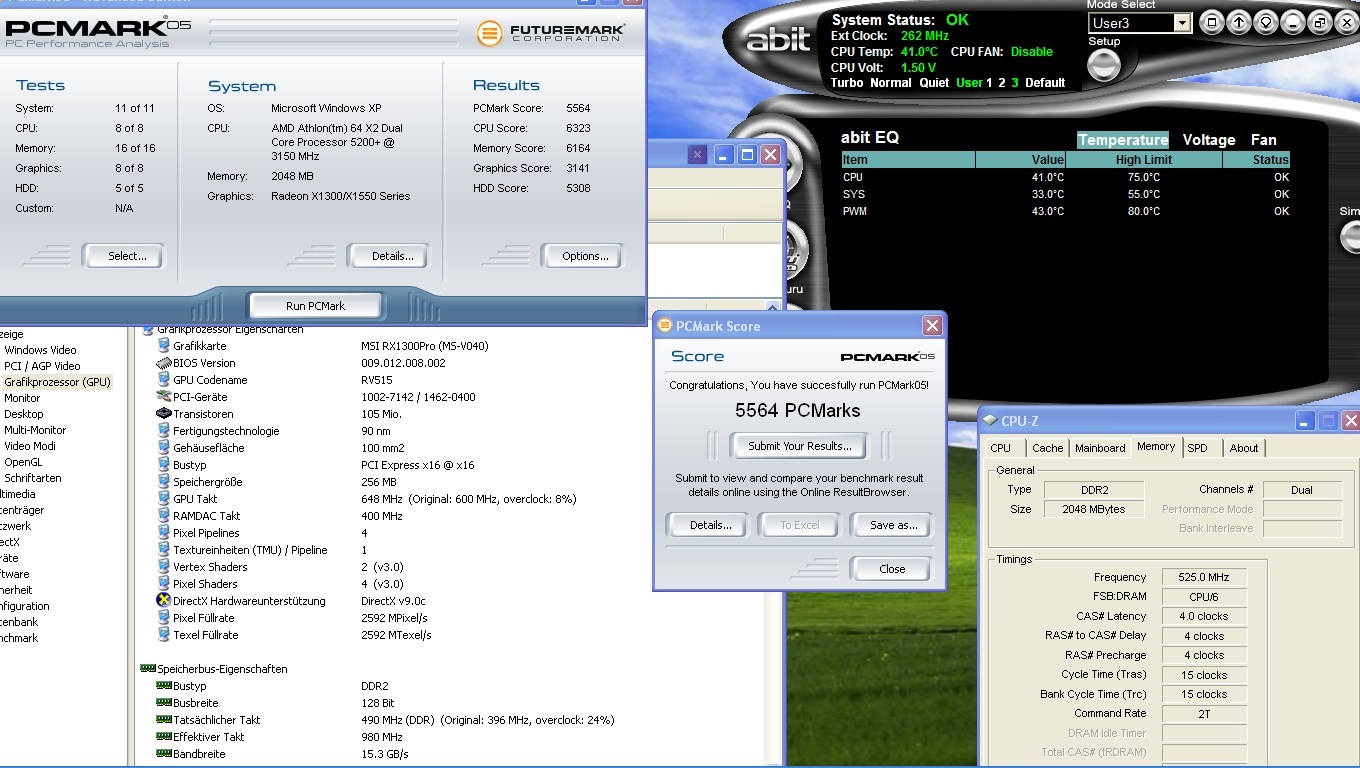Click the abit EQ Item column header
Screen dimensions: 1360x768
click(x=908, y=160)
